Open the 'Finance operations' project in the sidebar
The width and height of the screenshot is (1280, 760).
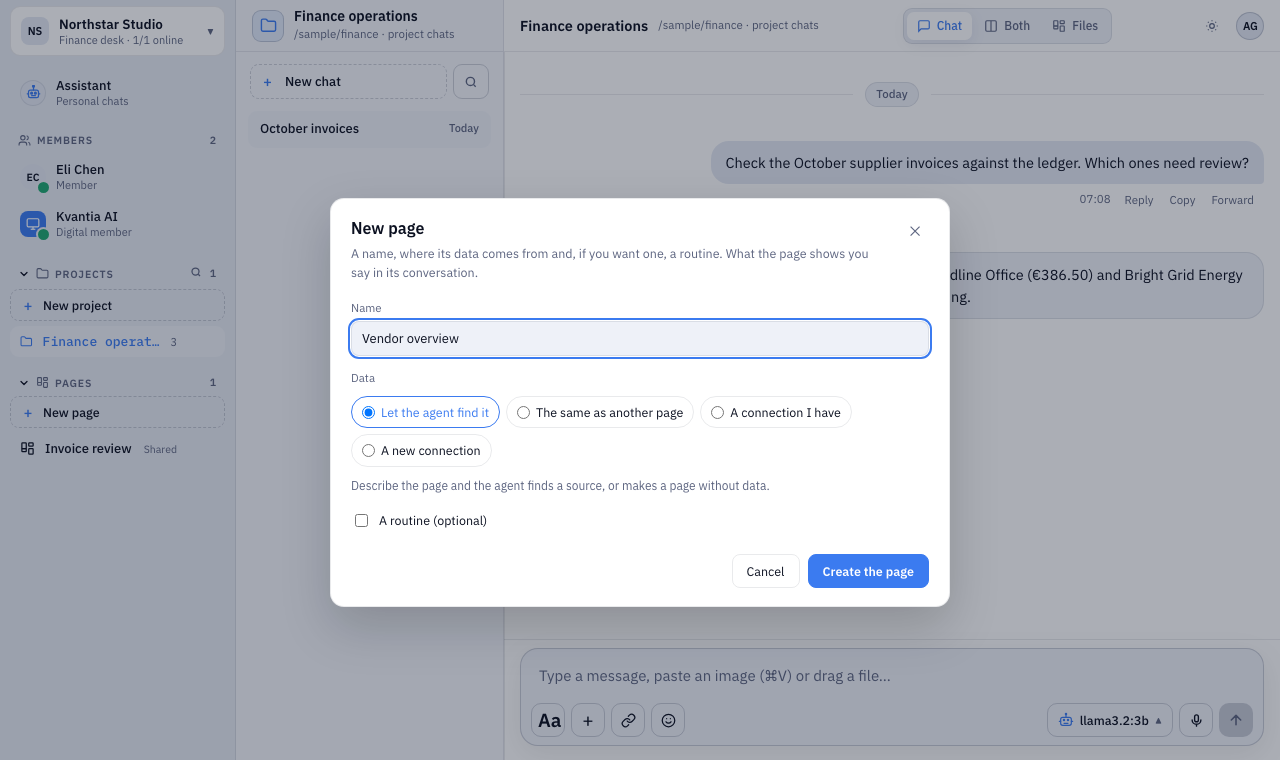coord(117,341)
